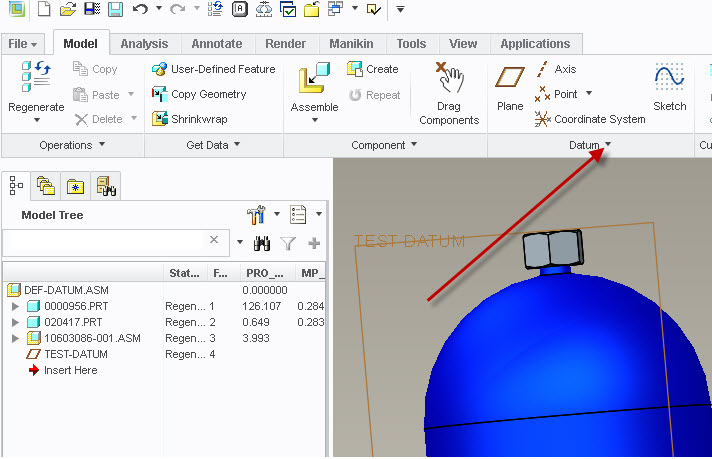The width and height of the screenshot is (712, 459).
Task: Activate the Drag Components tool
Action: point(449,90)
